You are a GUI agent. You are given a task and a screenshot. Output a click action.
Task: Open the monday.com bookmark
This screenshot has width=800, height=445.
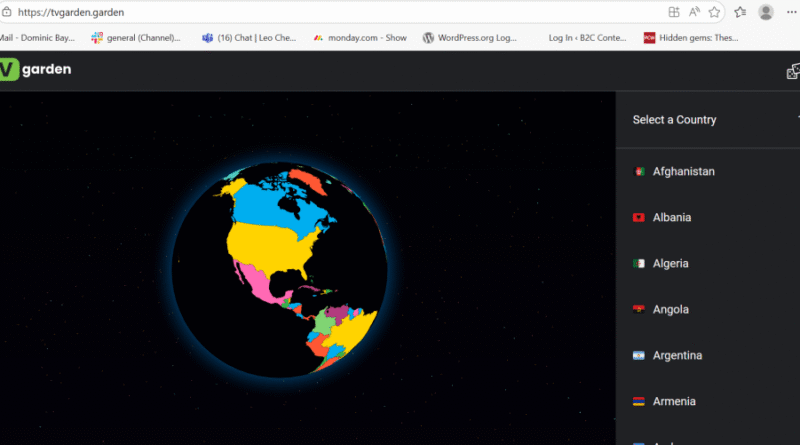(360, 38)
